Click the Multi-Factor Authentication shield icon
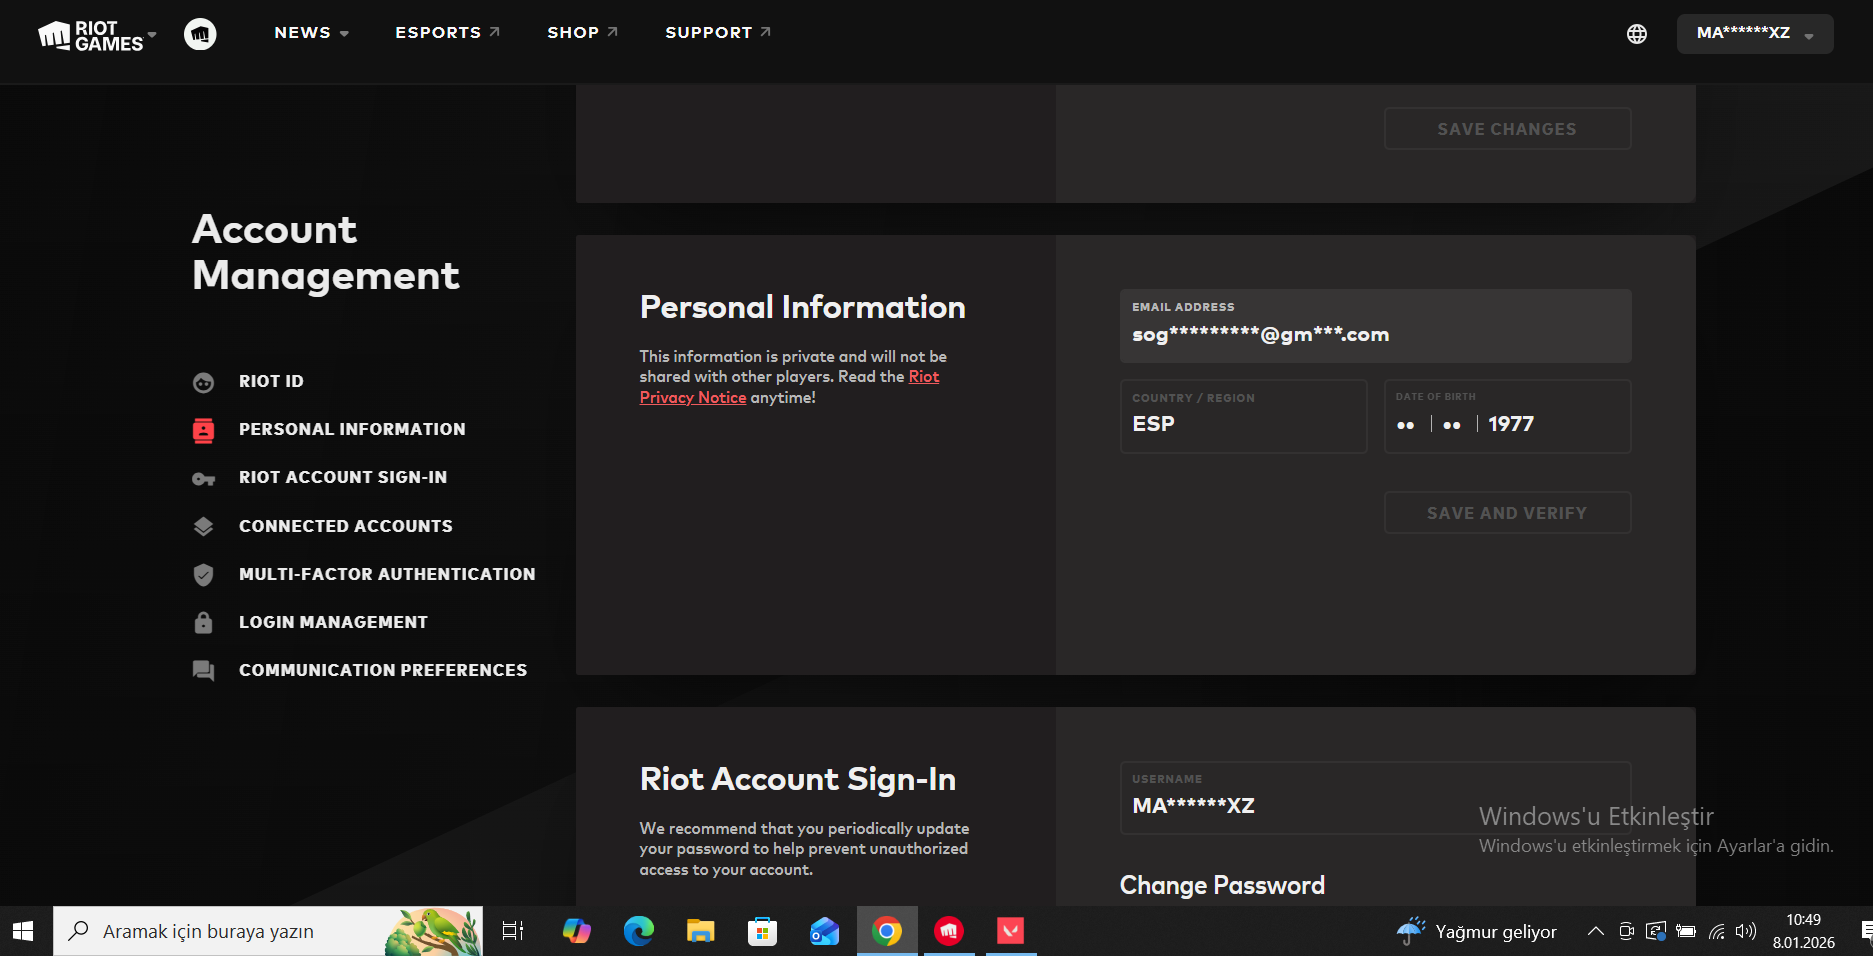The image size is (1873, 956). tap(203, 575)
